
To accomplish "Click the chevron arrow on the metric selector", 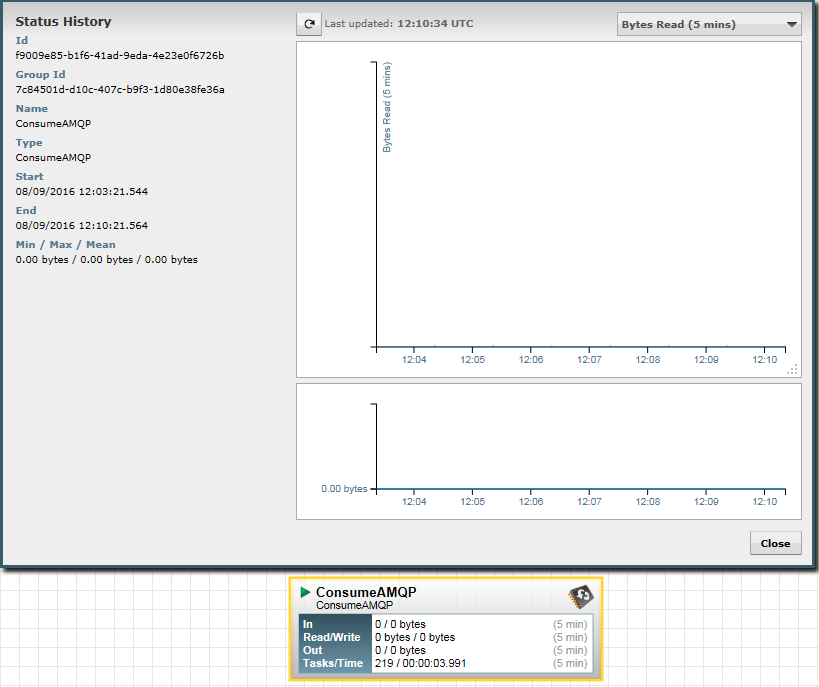I will (791, 23).
